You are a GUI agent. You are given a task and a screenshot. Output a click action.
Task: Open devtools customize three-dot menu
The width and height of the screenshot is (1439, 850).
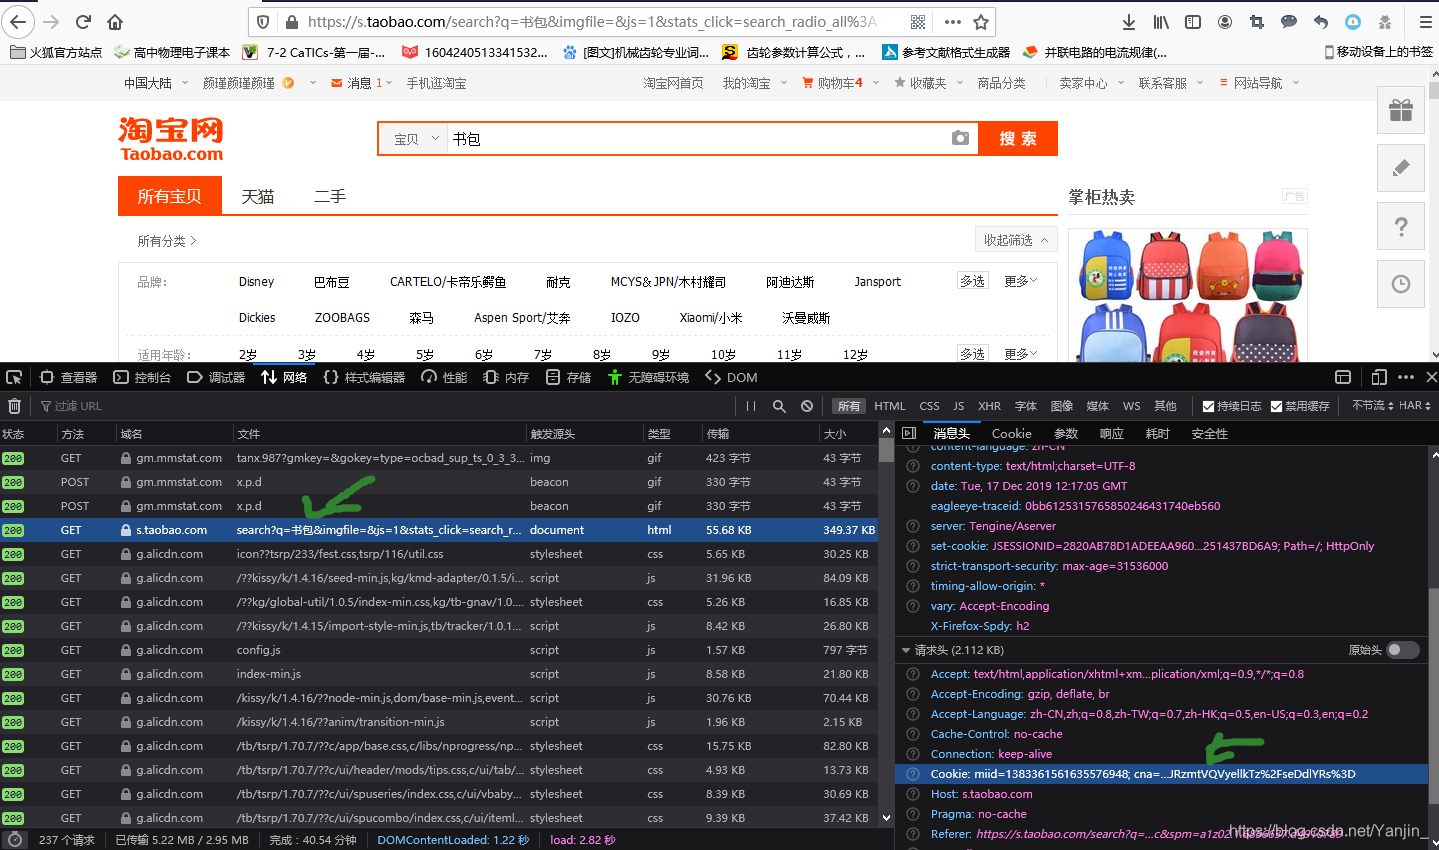[1406, 377]
